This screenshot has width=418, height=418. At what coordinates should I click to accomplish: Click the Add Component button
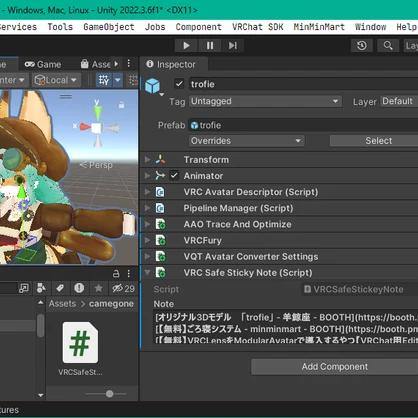coord(334,367)
